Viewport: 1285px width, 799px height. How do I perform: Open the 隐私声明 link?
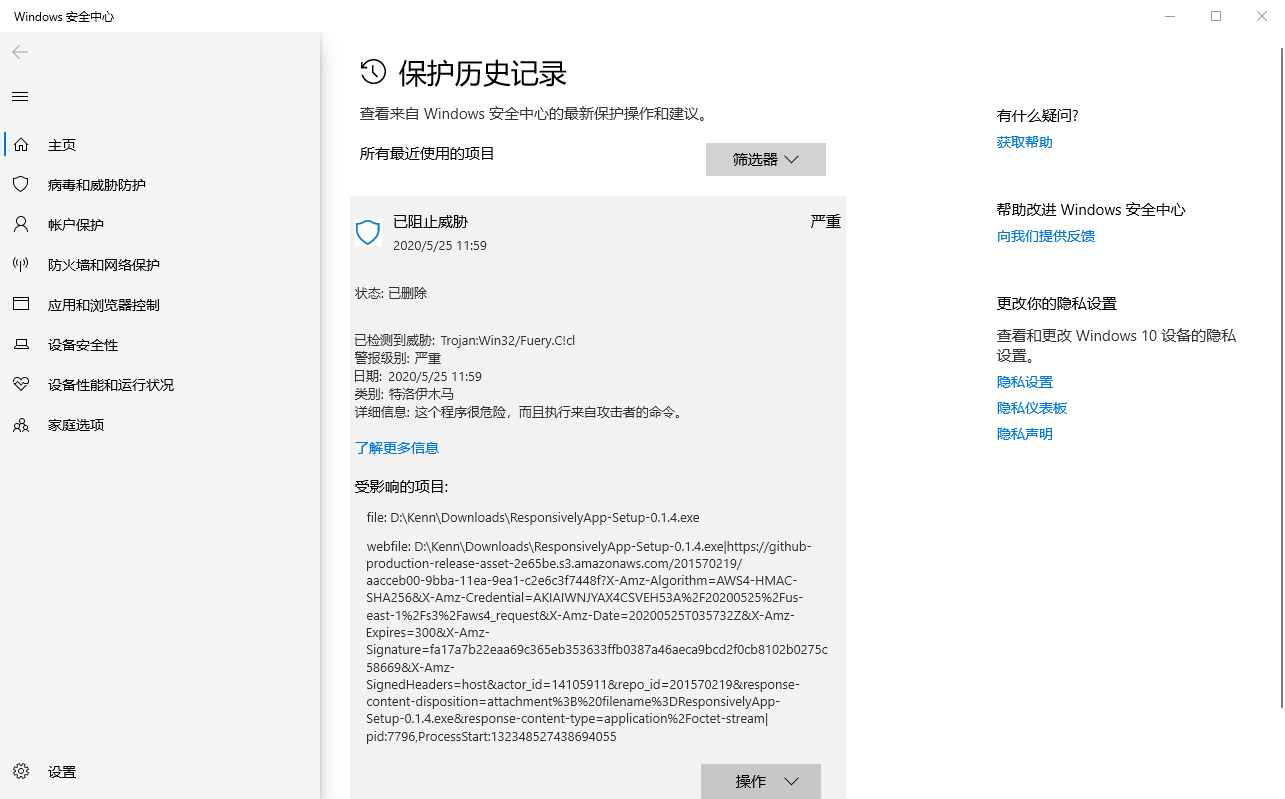click(x=1024, y=434)
